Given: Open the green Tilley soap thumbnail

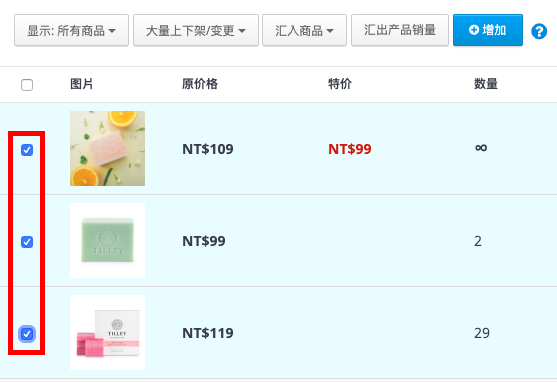Looking at the screenshot, I should pyautogui.click(x=107, y=241).
